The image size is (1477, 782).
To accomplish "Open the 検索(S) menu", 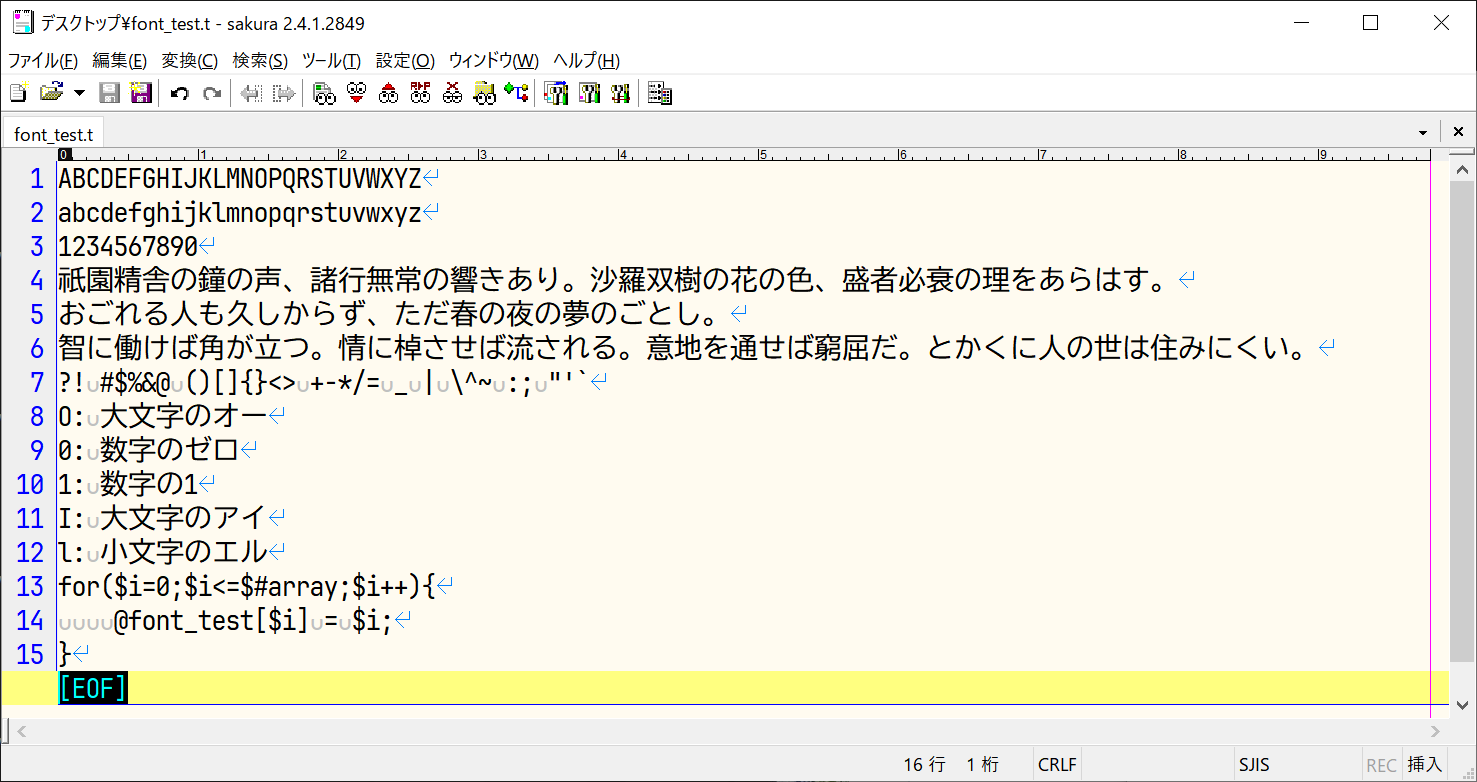I will (x=260, y=60).
